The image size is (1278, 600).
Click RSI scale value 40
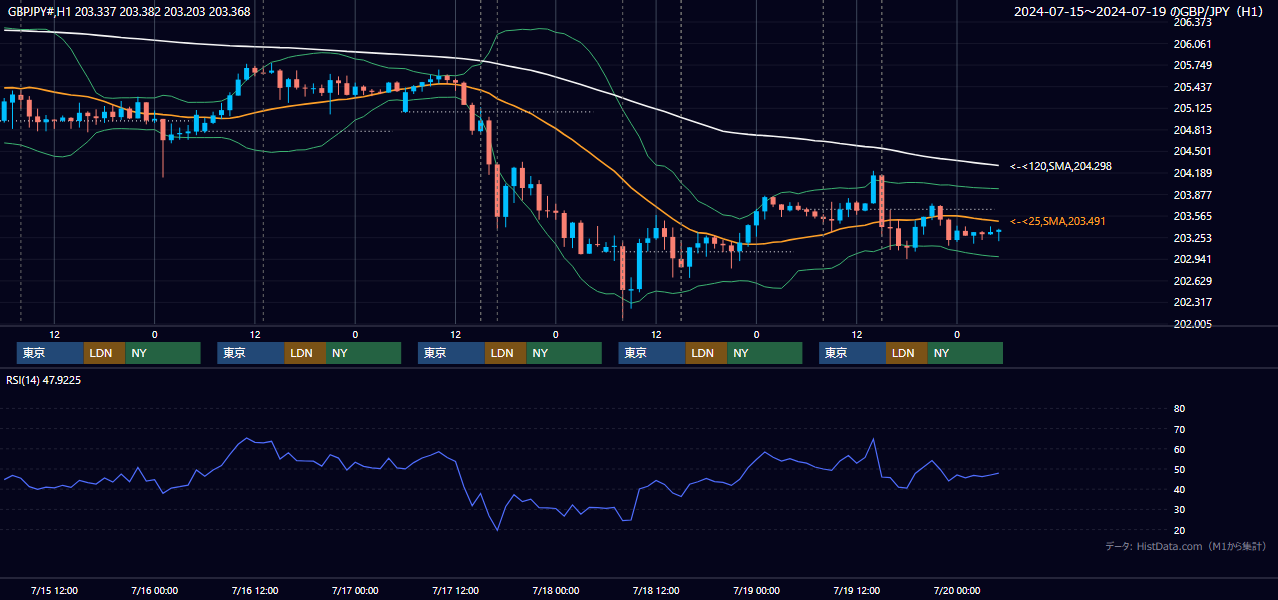coord(1179,489)
